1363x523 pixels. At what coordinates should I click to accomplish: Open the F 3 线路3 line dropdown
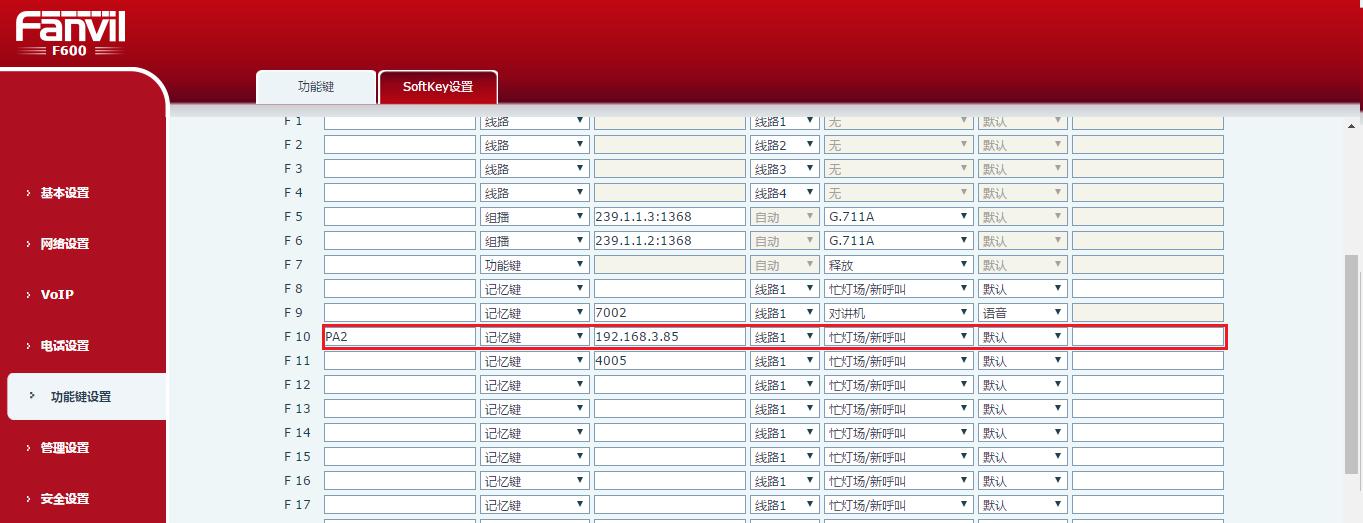pyautogui.click(x=785, y=169)
